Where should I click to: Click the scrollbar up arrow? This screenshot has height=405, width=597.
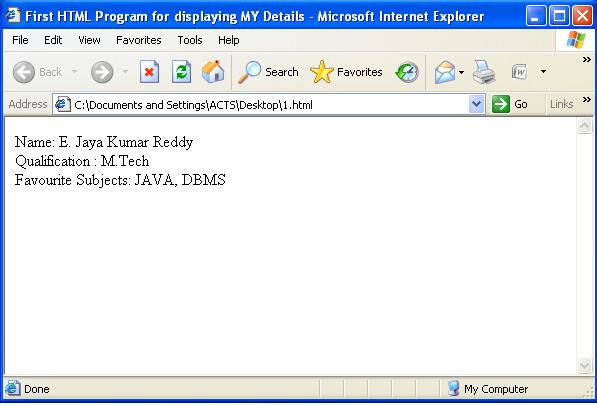[584, 126]
